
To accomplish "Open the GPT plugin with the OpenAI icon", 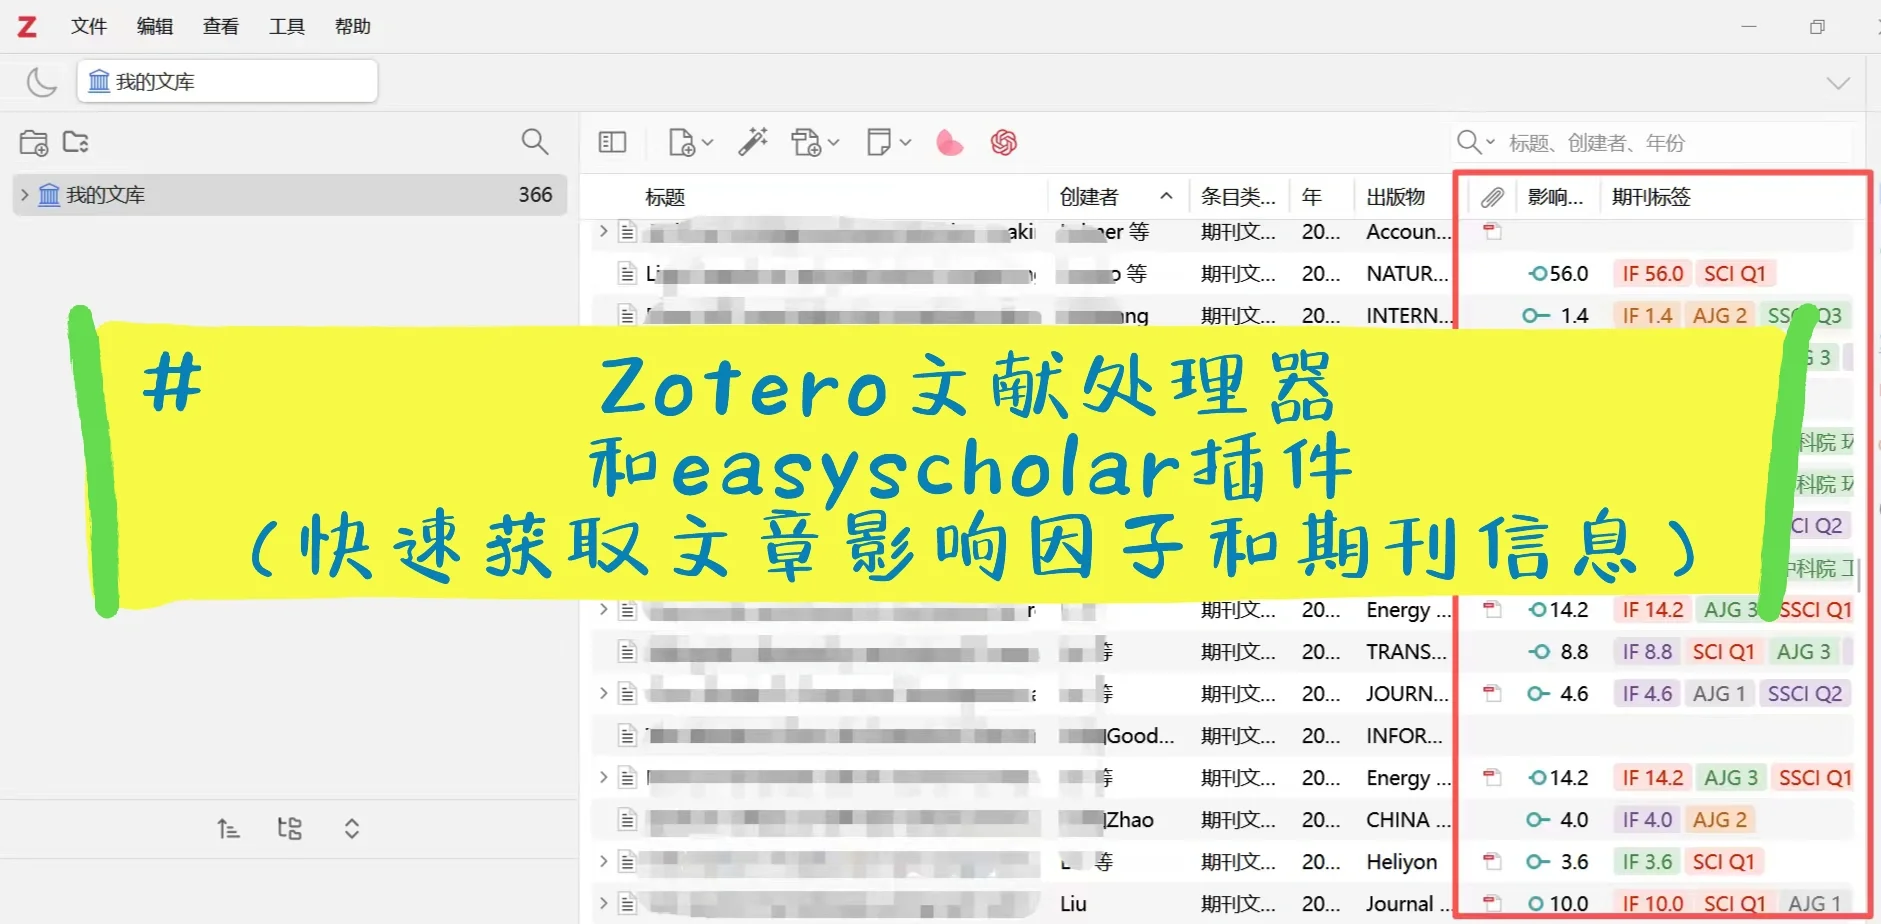I will [x=1004, y=143].
